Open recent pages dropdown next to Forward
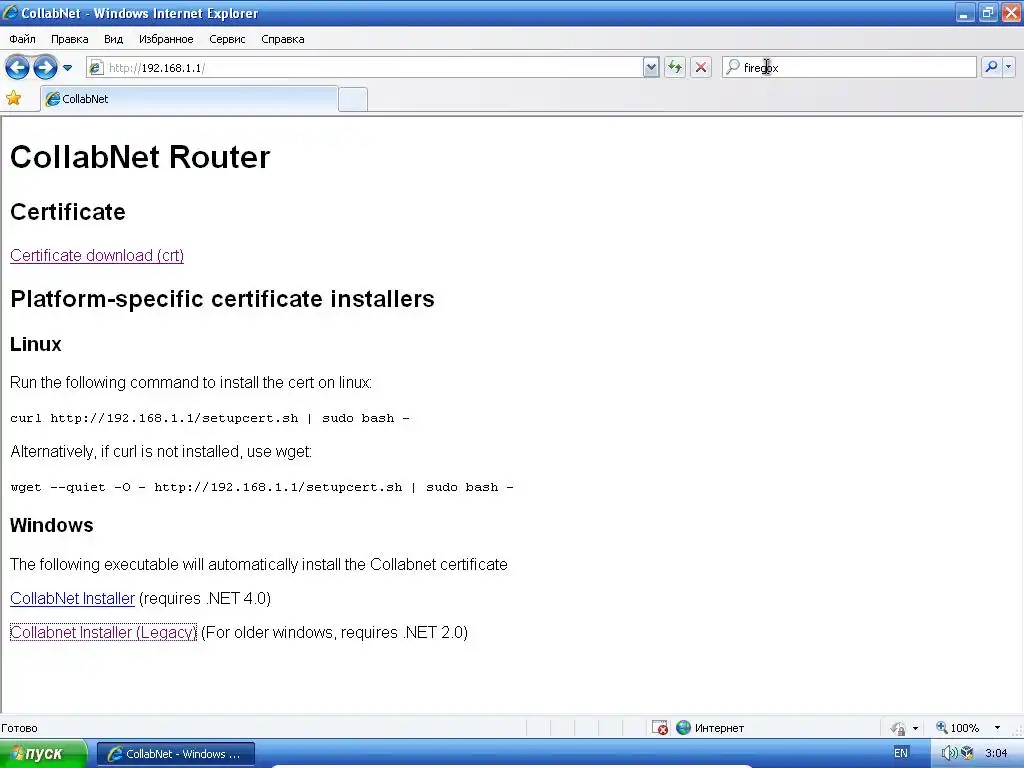The height and width of the screenshot is (768, 1024). pos(67,67)
